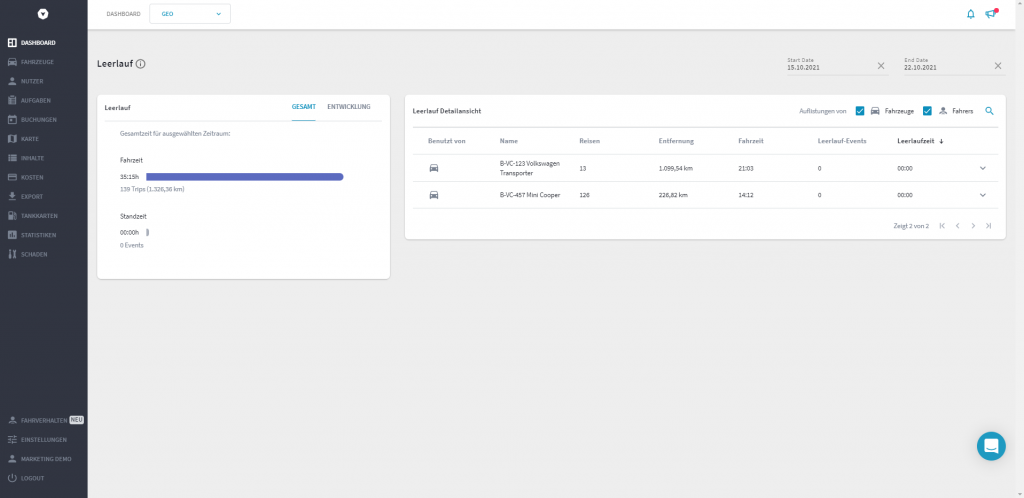Go to the previous results page

tap(957, 226)
